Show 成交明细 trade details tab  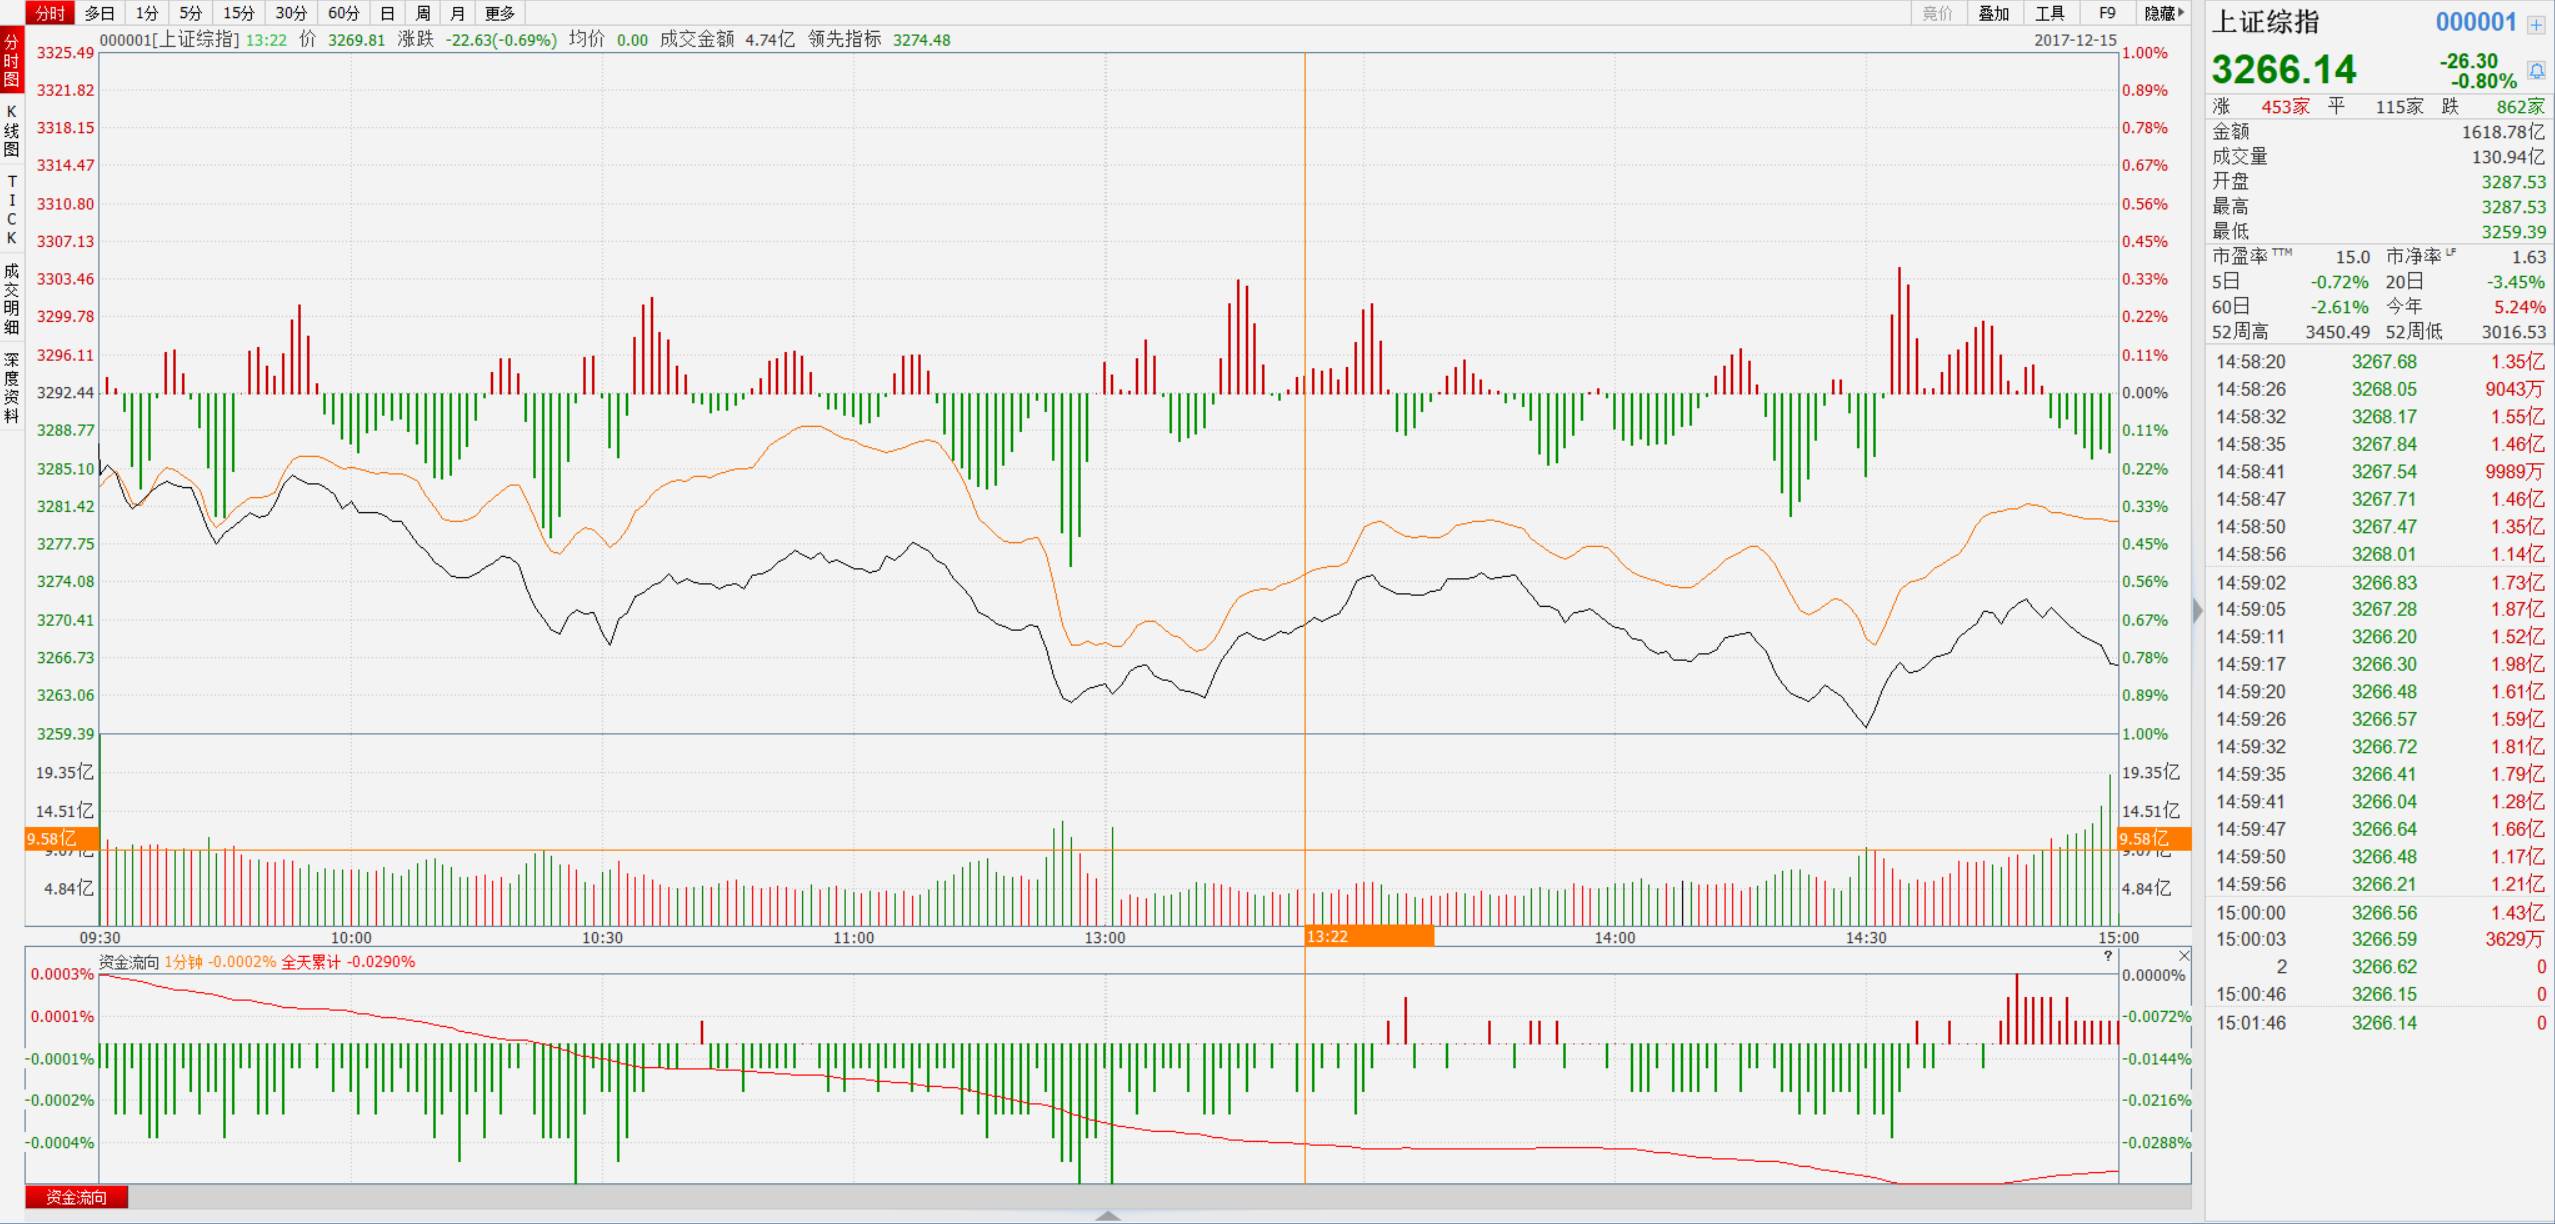tap(12, 299)
